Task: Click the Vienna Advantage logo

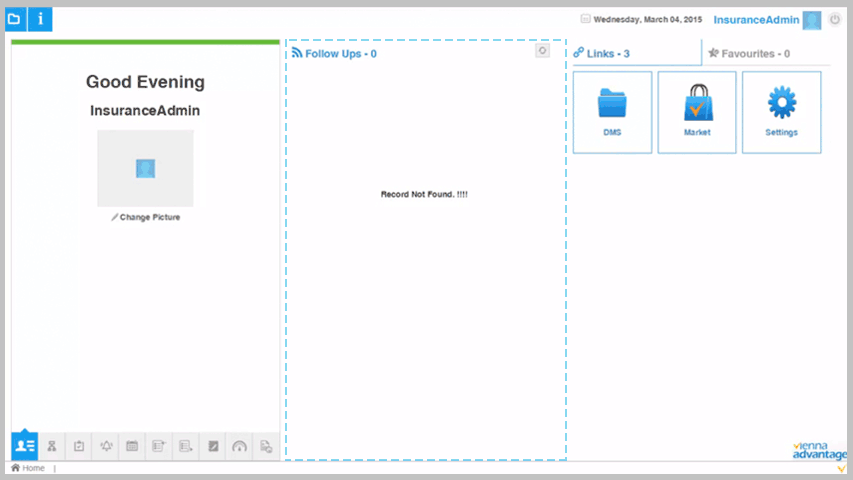Action: click(819, 451)
